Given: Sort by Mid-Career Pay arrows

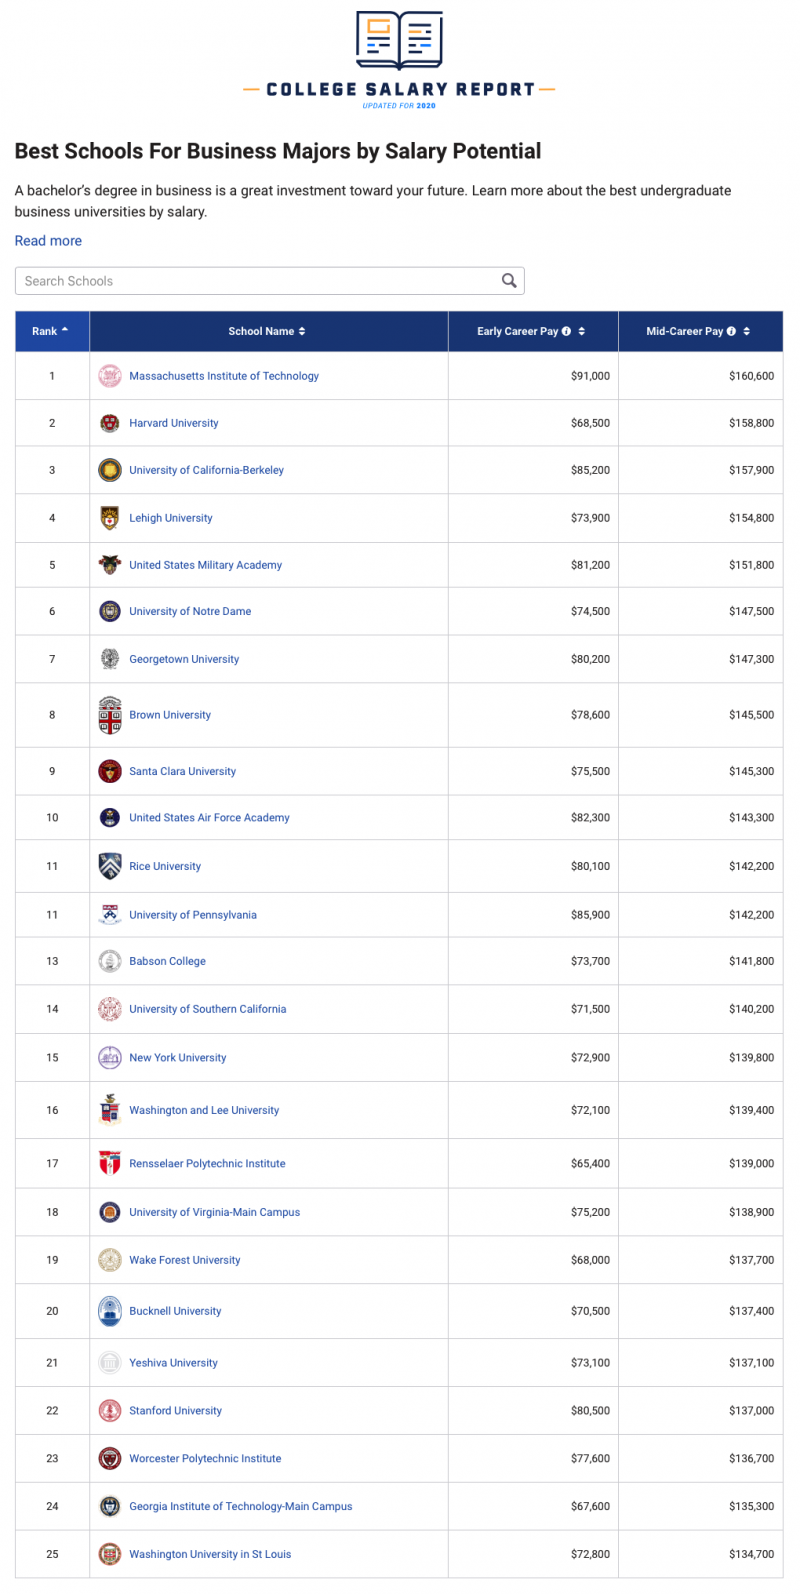Looking at the screenshot, I should (747, 331).
